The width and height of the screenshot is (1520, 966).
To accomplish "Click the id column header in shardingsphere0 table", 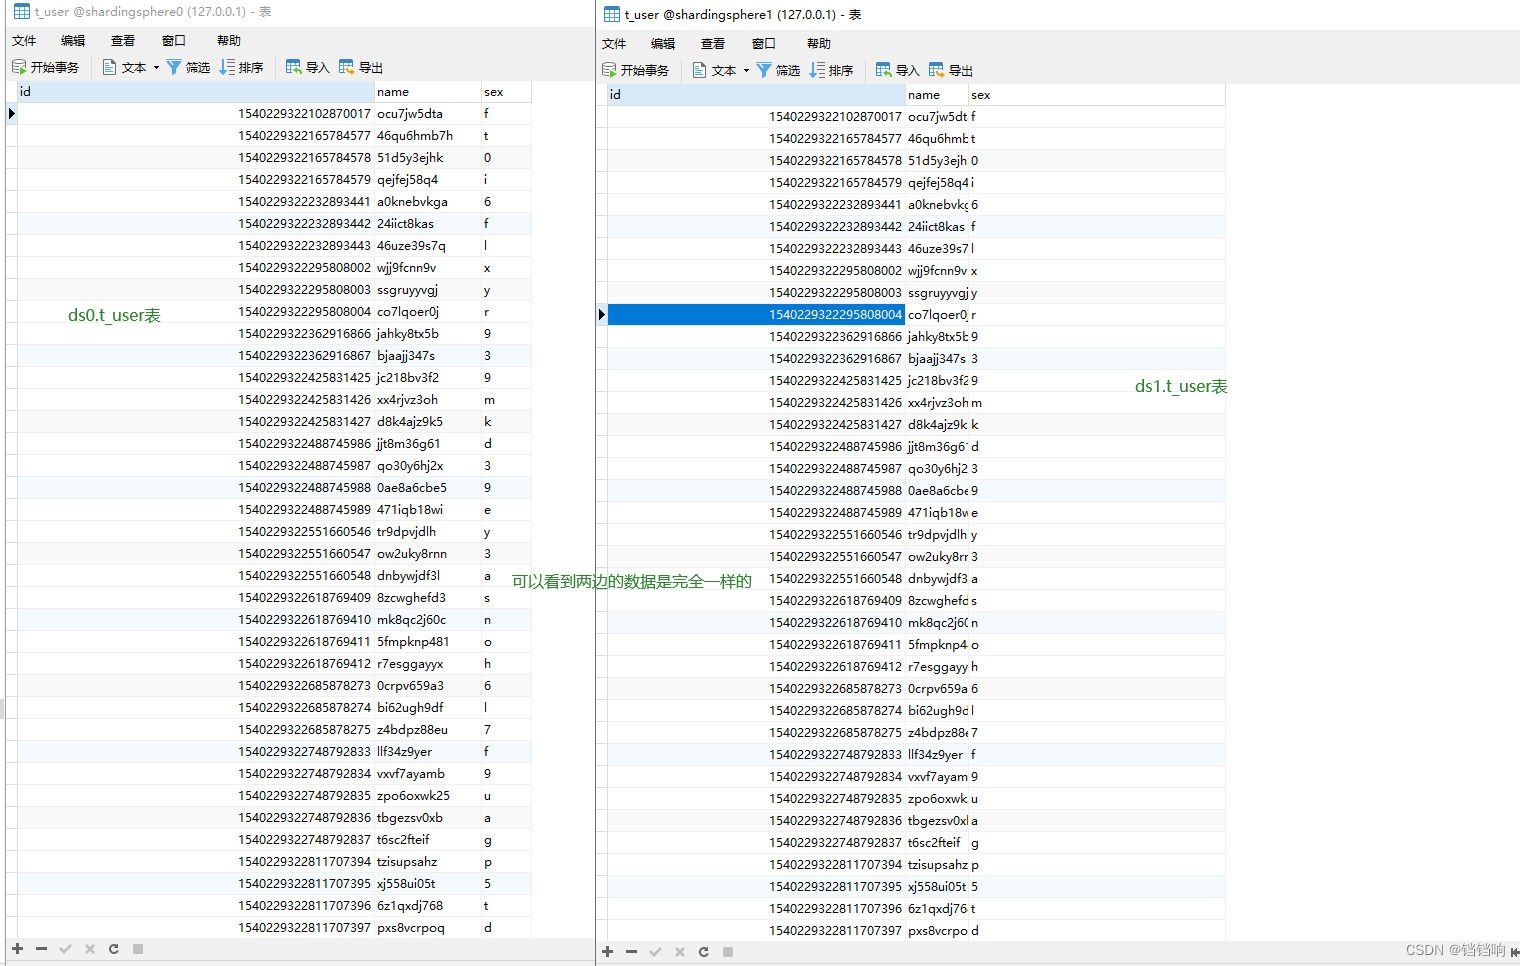I will coord(196,92).
